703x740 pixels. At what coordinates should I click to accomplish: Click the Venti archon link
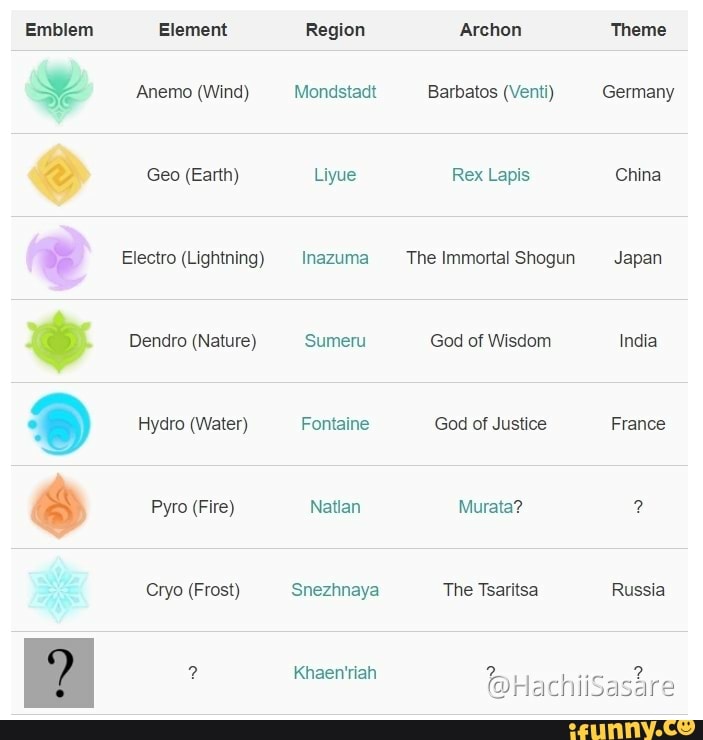pos(528,92)
